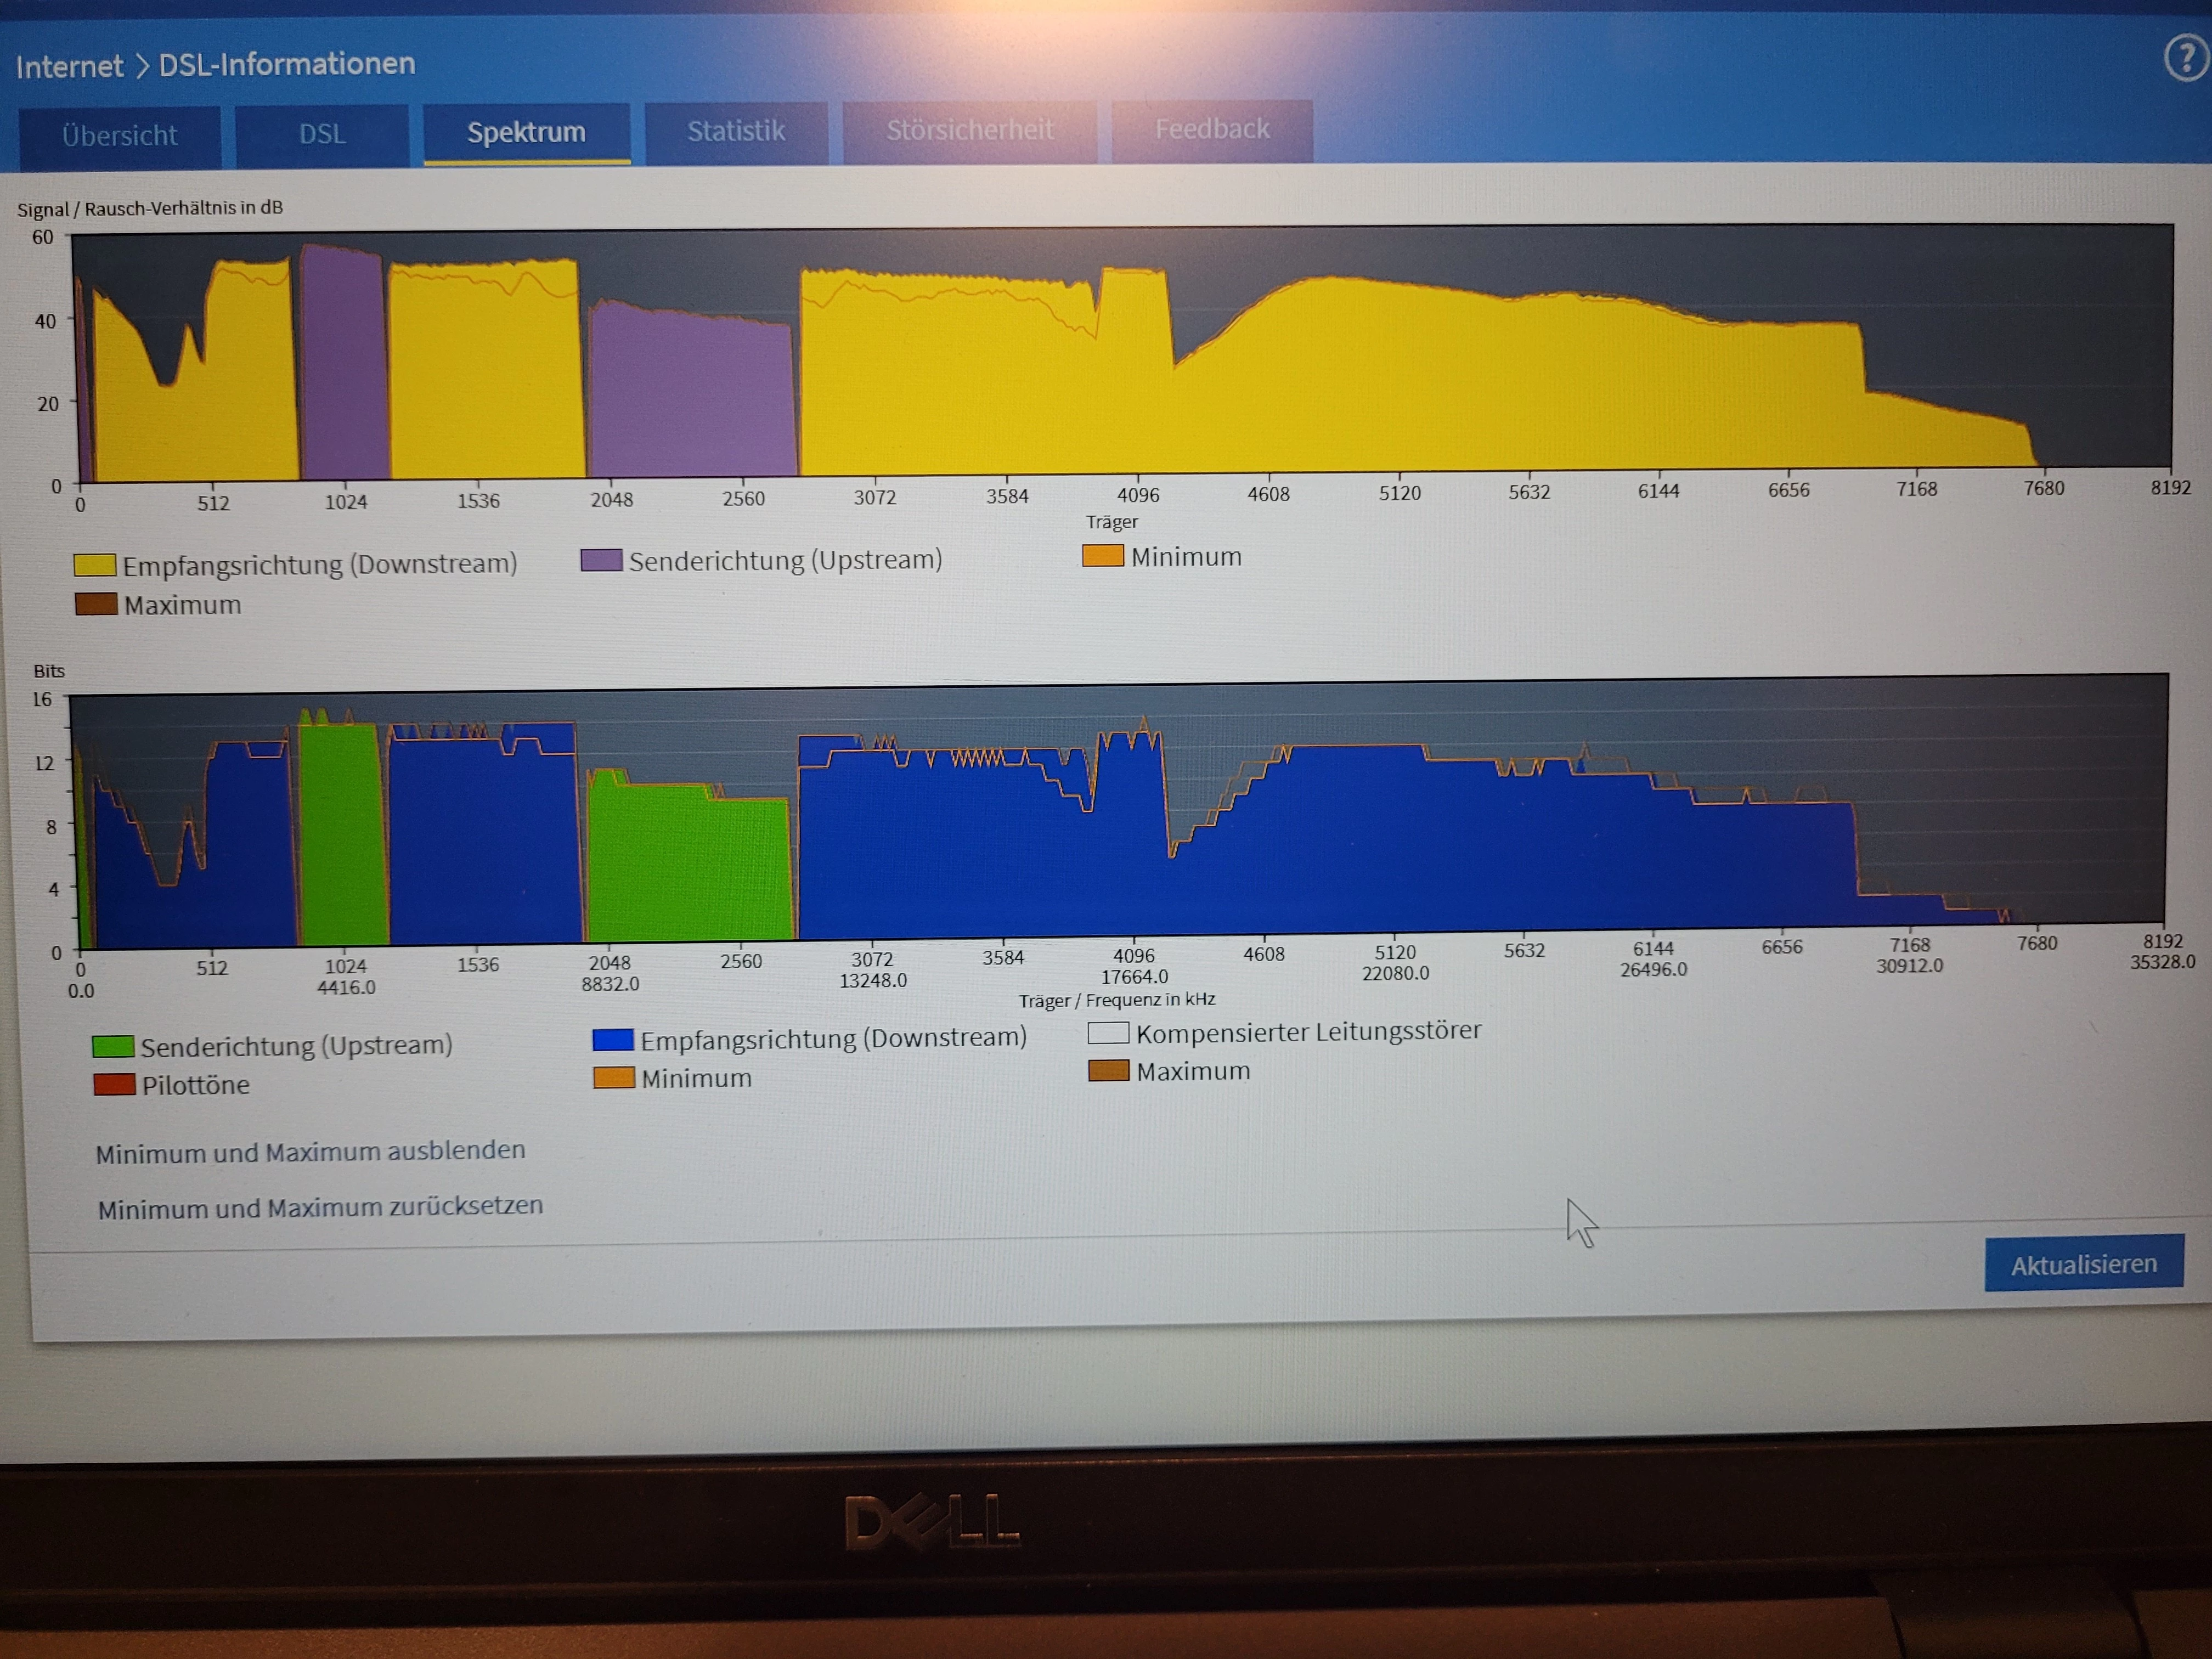
Task: Open the Übersicht tab
Action: pyautogui.click(x=120, y=136)
